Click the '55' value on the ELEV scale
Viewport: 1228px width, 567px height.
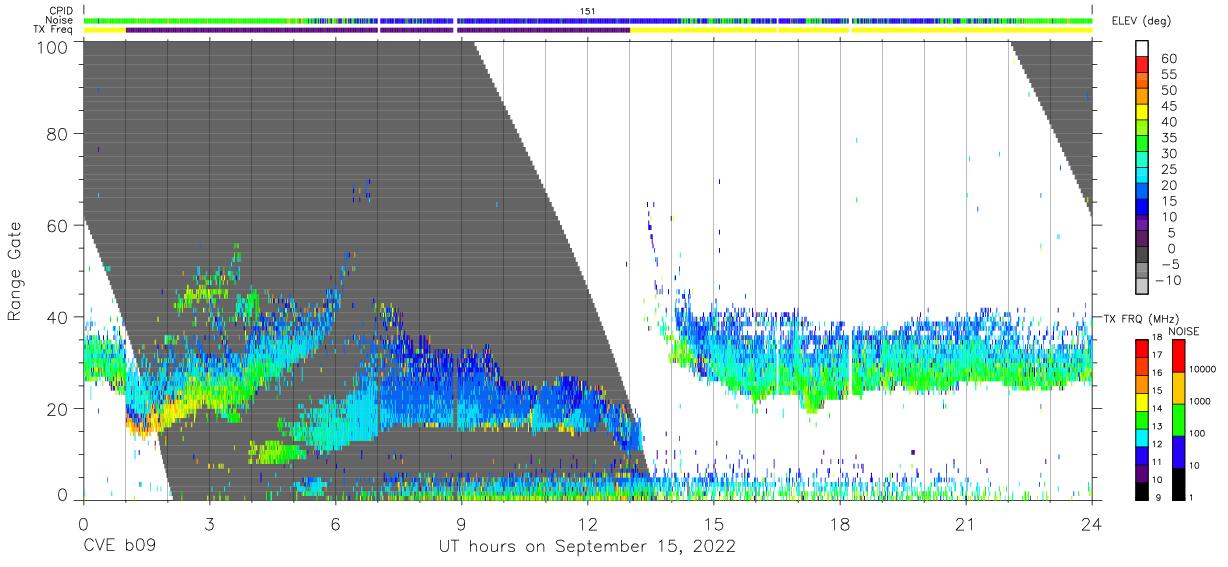pos(1168,75)
